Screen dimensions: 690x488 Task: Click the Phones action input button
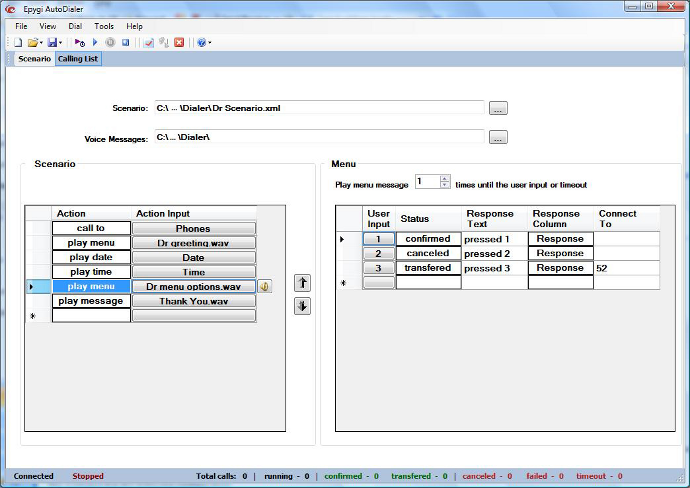193,228
